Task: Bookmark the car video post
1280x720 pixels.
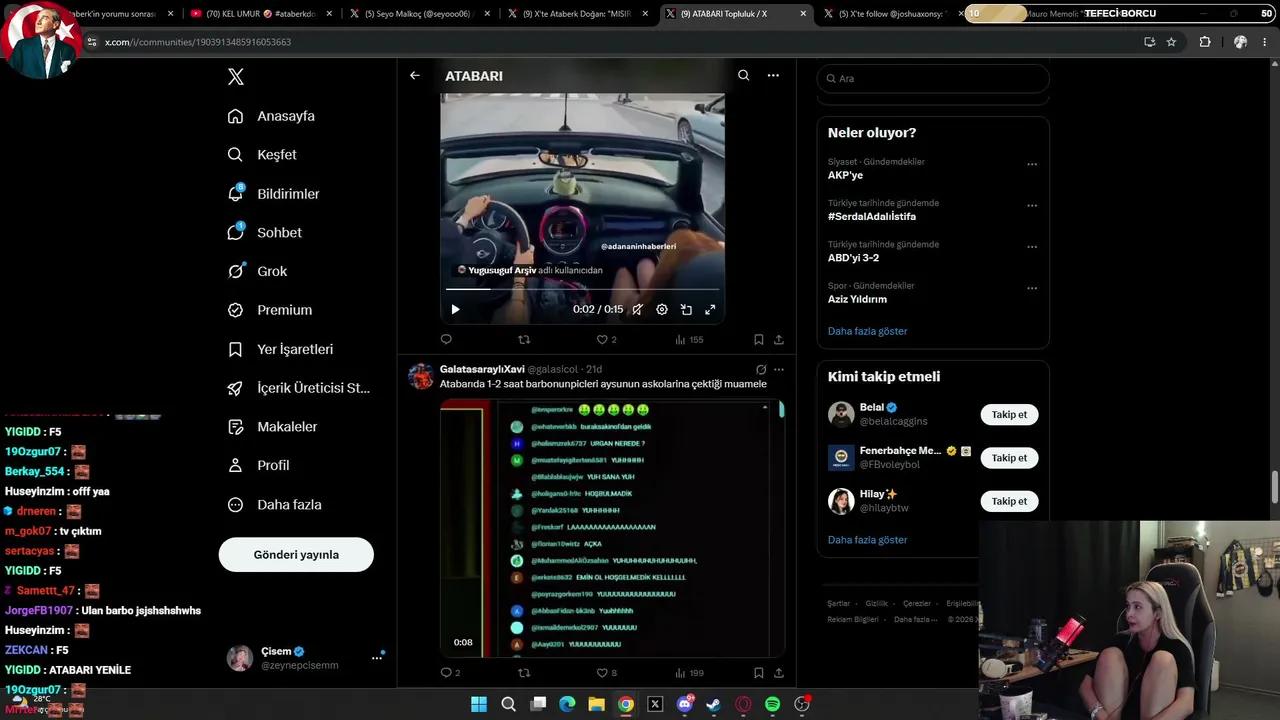Action: click(759, 340)
